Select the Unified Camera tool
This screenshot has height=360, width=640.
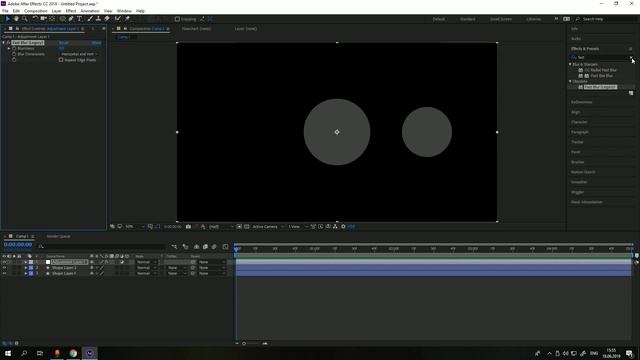point(43,19)
